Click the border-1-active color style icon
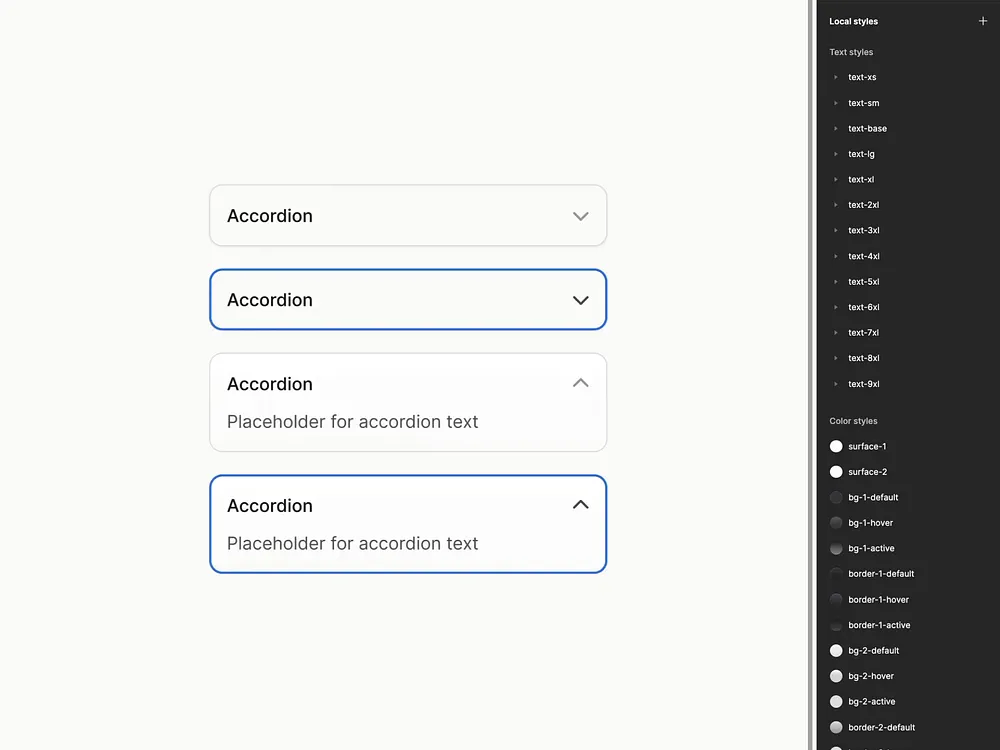The height and width of the screenshot is (750, 1000). (x=836, y=624)
